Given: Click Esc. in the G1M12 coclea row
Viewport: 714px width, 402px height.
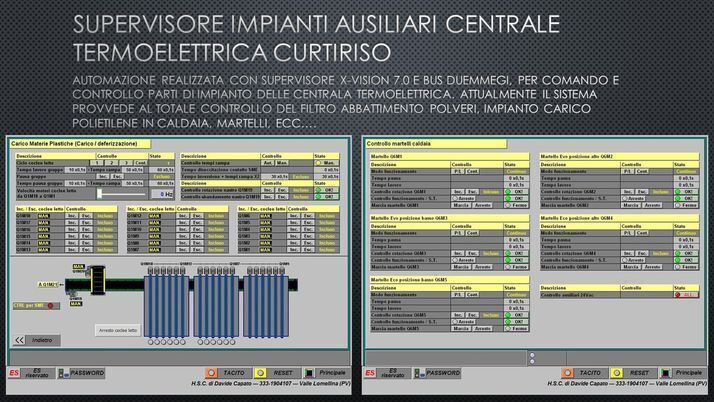Looking at the screenshot, I should (x=197, y=216).
